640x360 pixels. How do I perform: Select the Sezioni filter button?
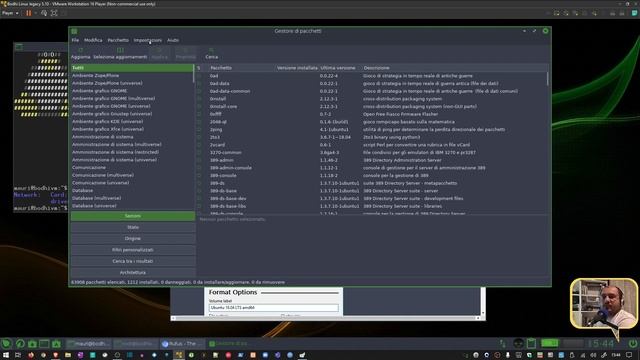pyautogui.click(x=133, y=216)
